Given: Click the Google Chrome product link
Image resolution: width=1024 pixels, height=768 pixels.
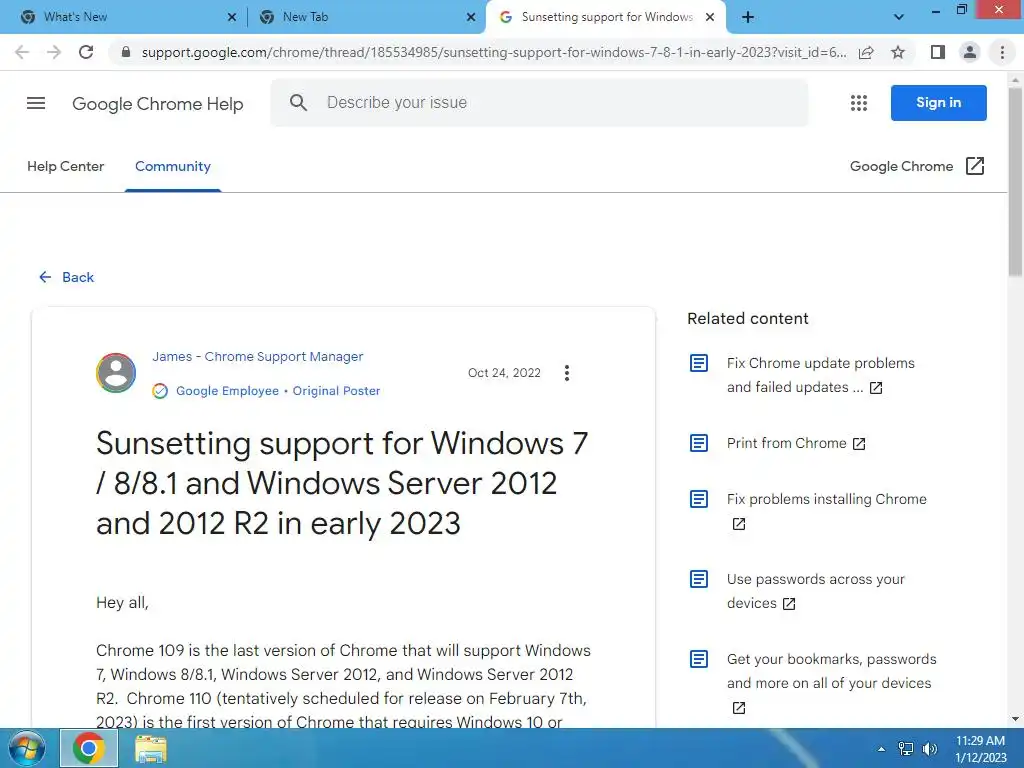Looking at the screenshot, I should 901,167.
